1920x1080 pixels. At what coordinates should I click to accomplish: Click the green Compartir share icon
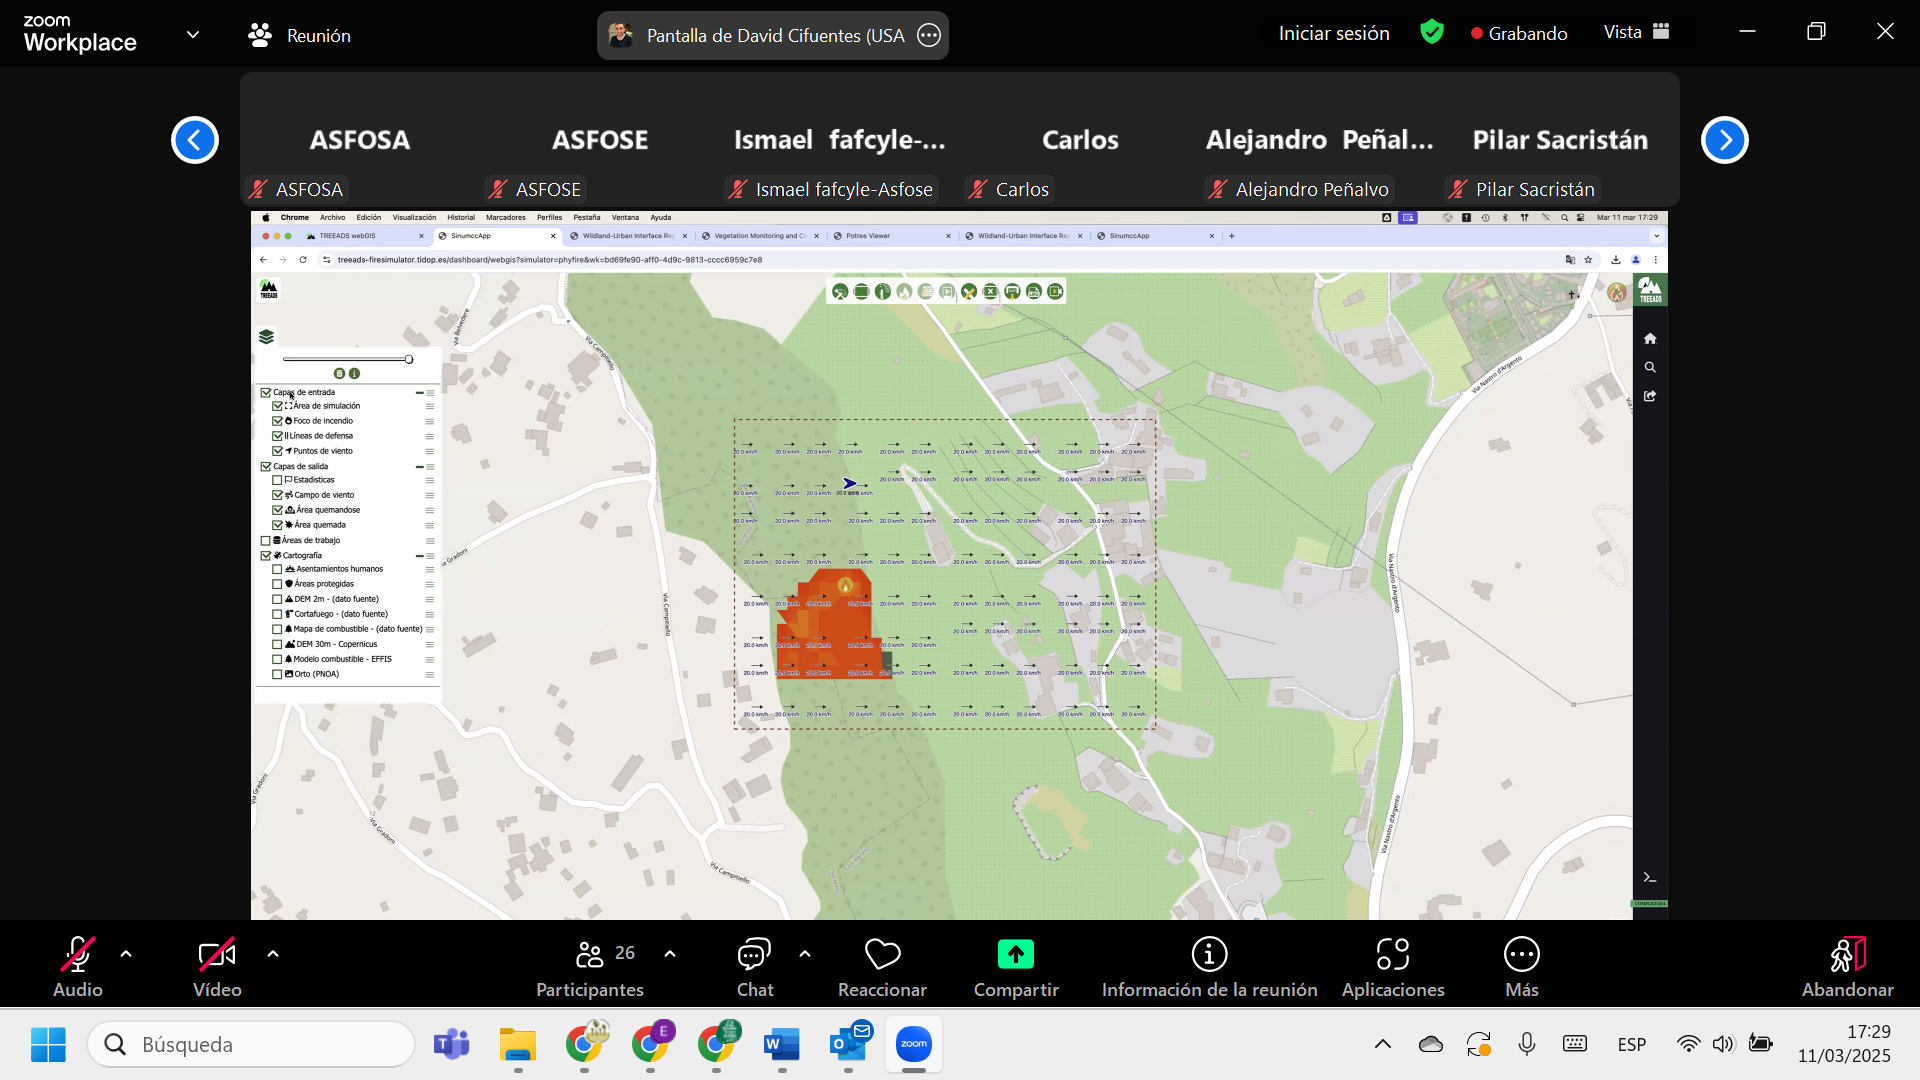pos(1015,955)
